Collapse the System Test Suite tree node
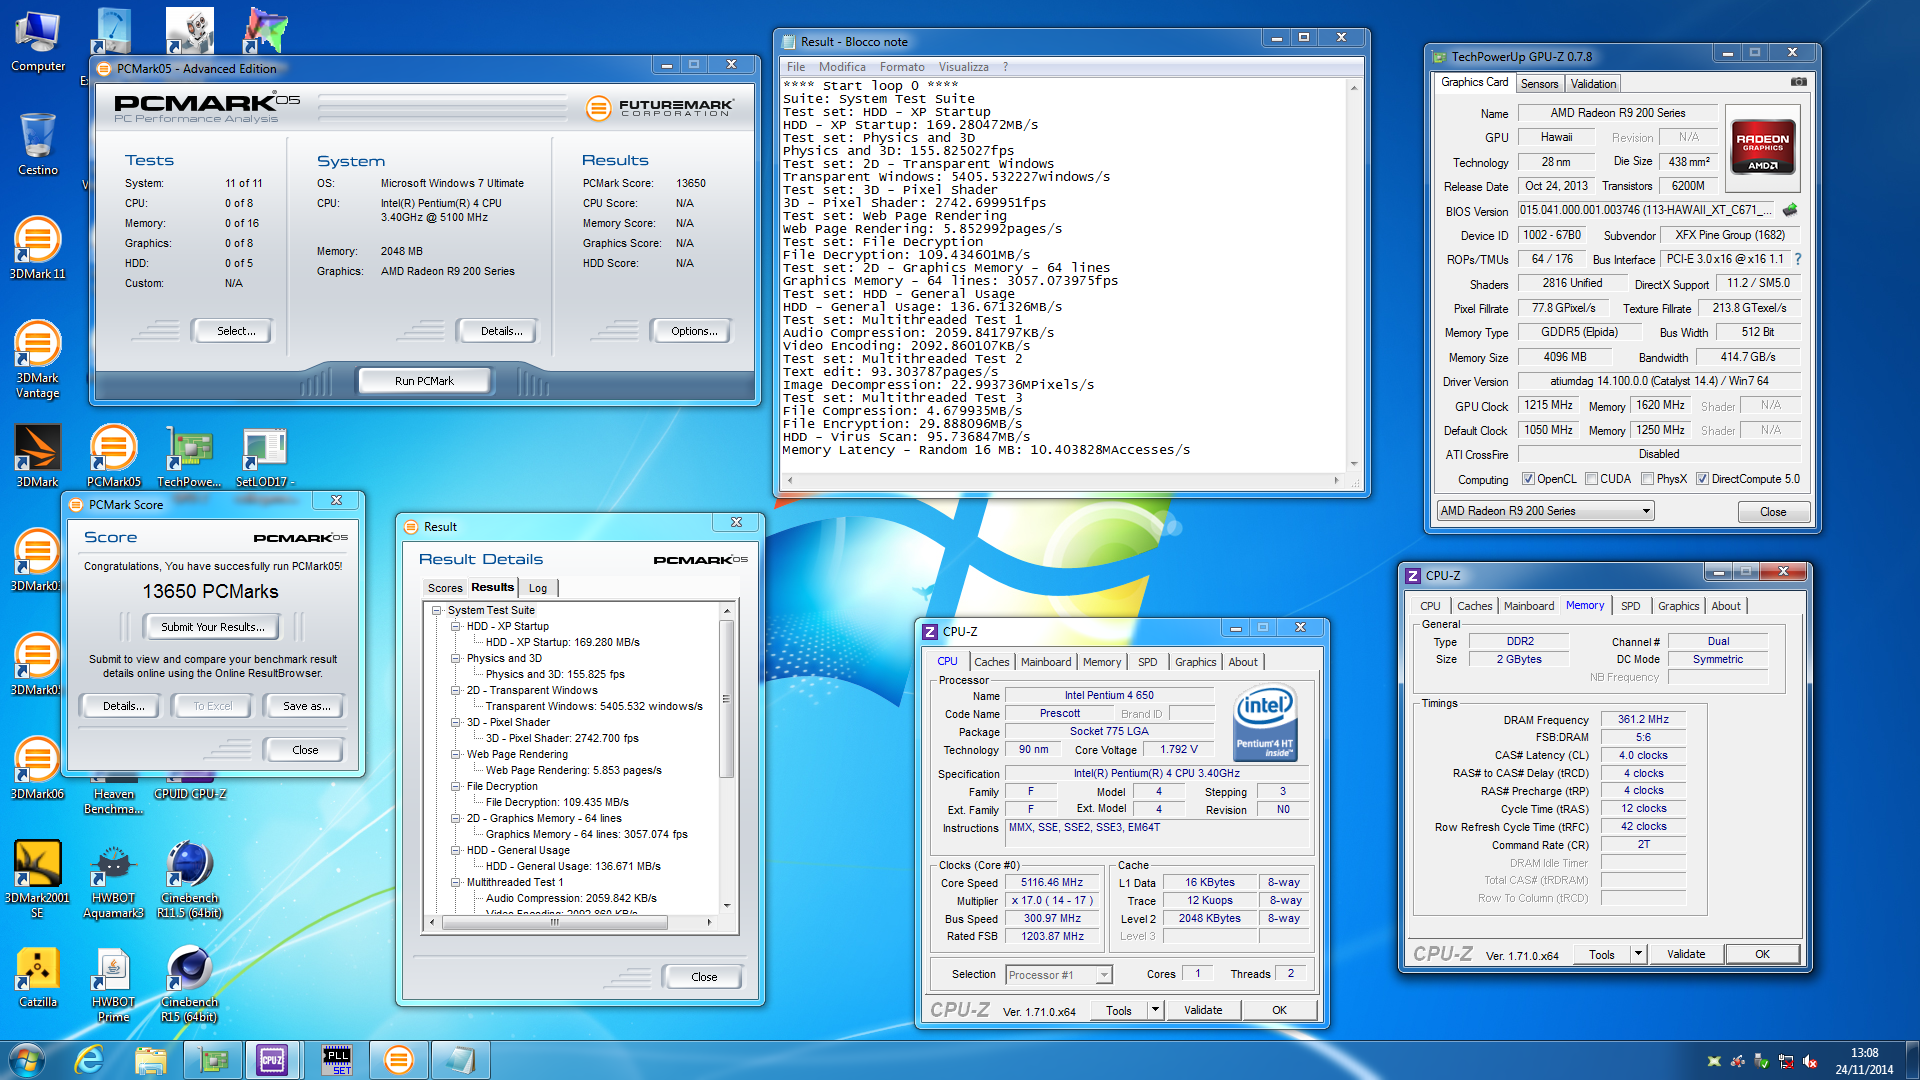Viewport: 1920px width, 1080px height. point(437,610)
